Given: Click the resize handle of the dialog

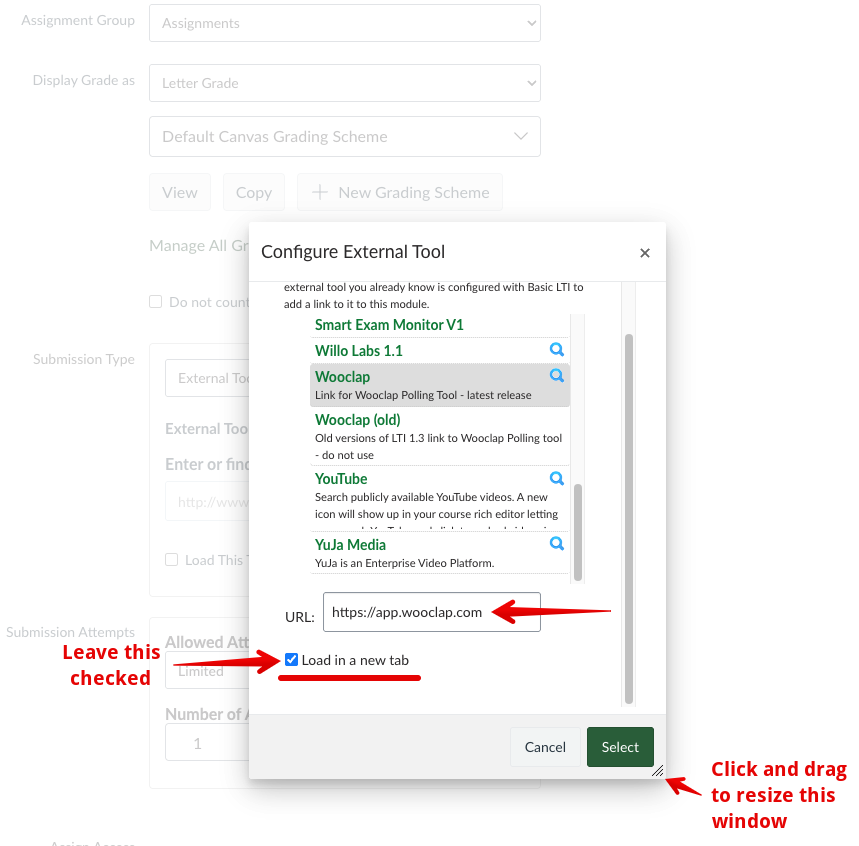Looking at the screenshot, I should pos(657,771).
